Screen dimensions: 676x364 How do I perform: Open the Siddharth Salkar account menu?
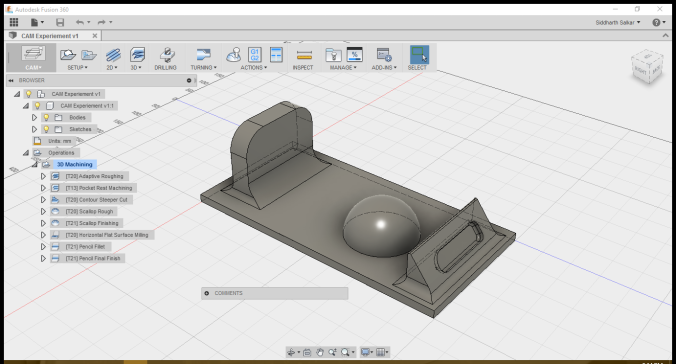click(x=617, y=22)
